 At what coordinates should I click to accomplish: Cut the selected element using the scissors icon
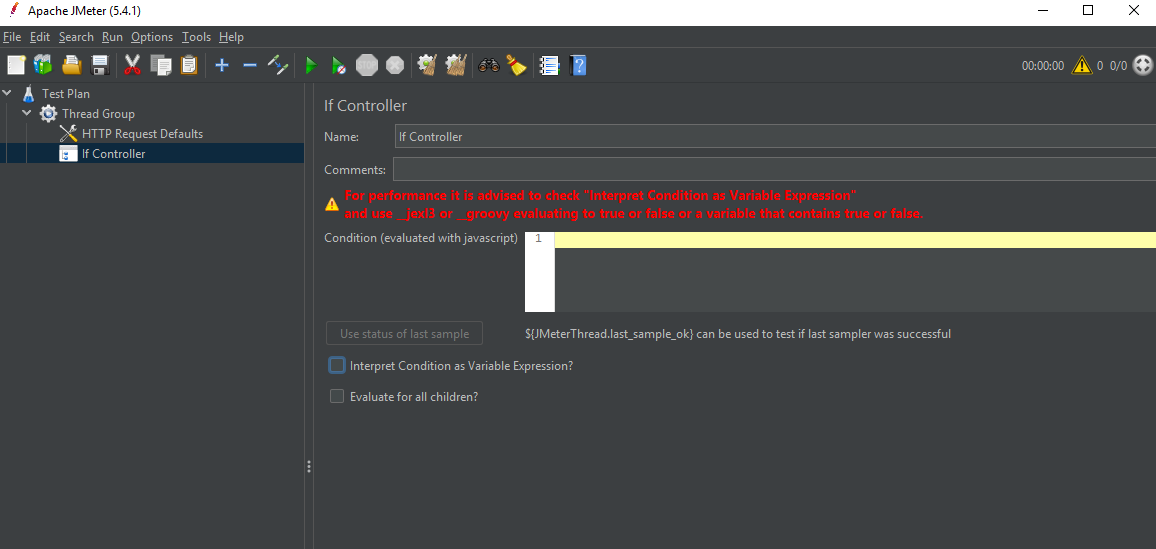tap(133, 66)
